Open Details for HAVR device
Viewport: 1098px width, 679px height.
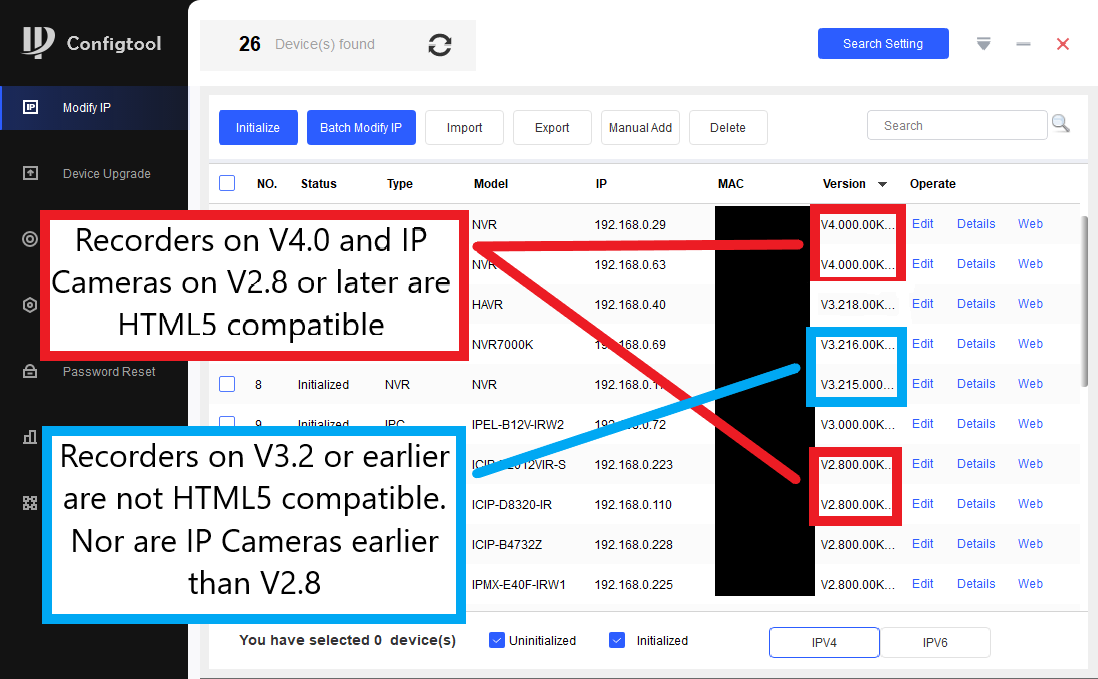pyautogui.click(x=976, y=304)
